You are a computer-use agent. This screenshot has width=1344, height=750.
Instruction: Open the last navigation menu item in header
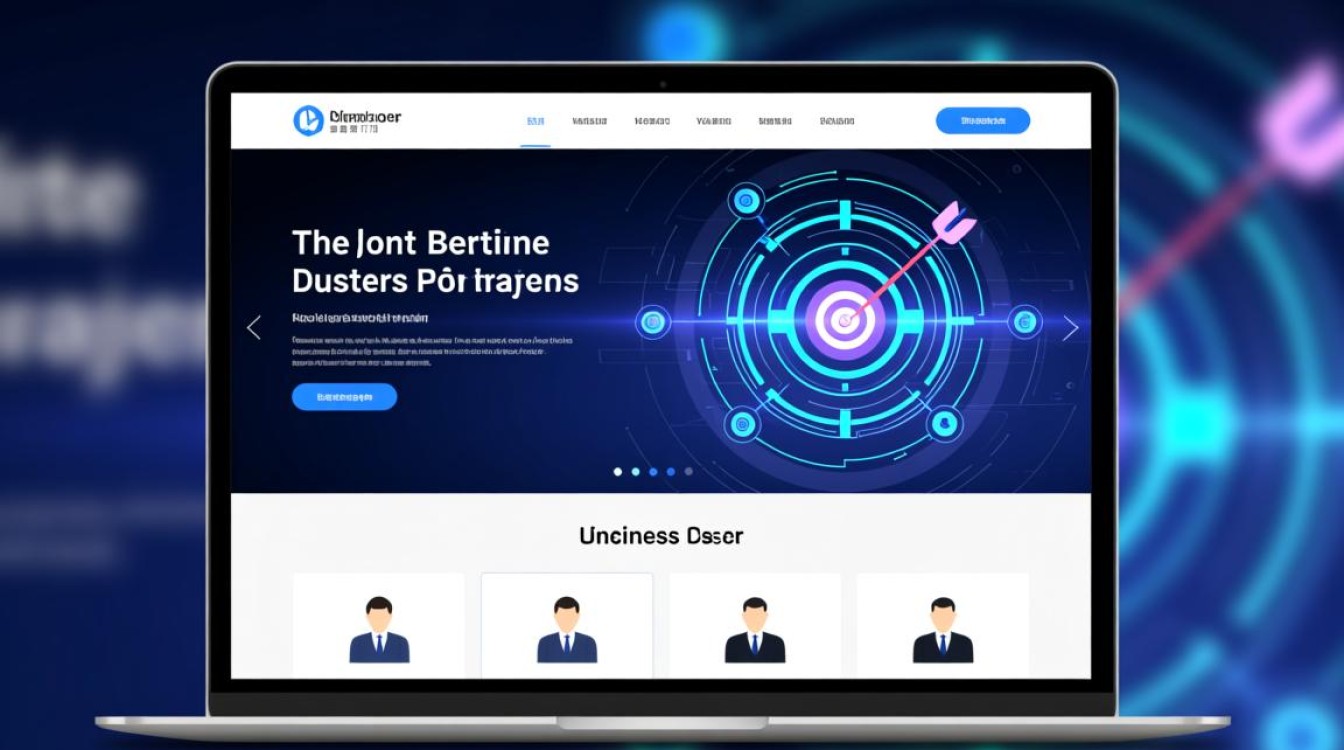click(x=836, y=121)
